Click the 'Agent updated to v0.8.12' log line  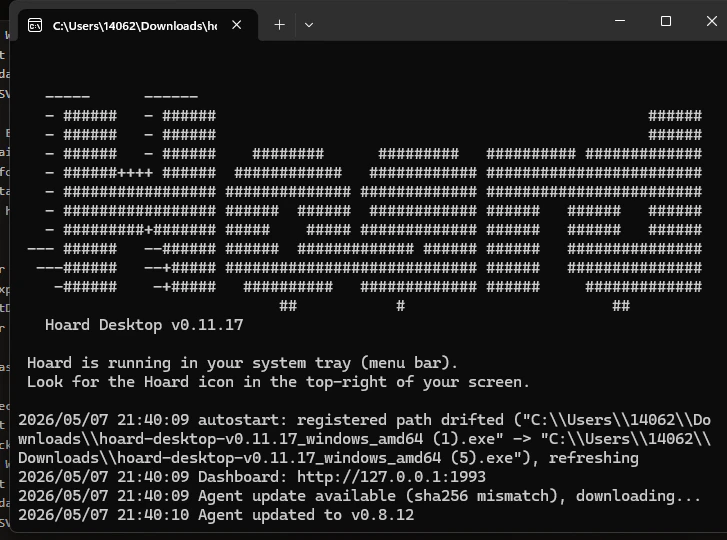[x=216, y=515]
